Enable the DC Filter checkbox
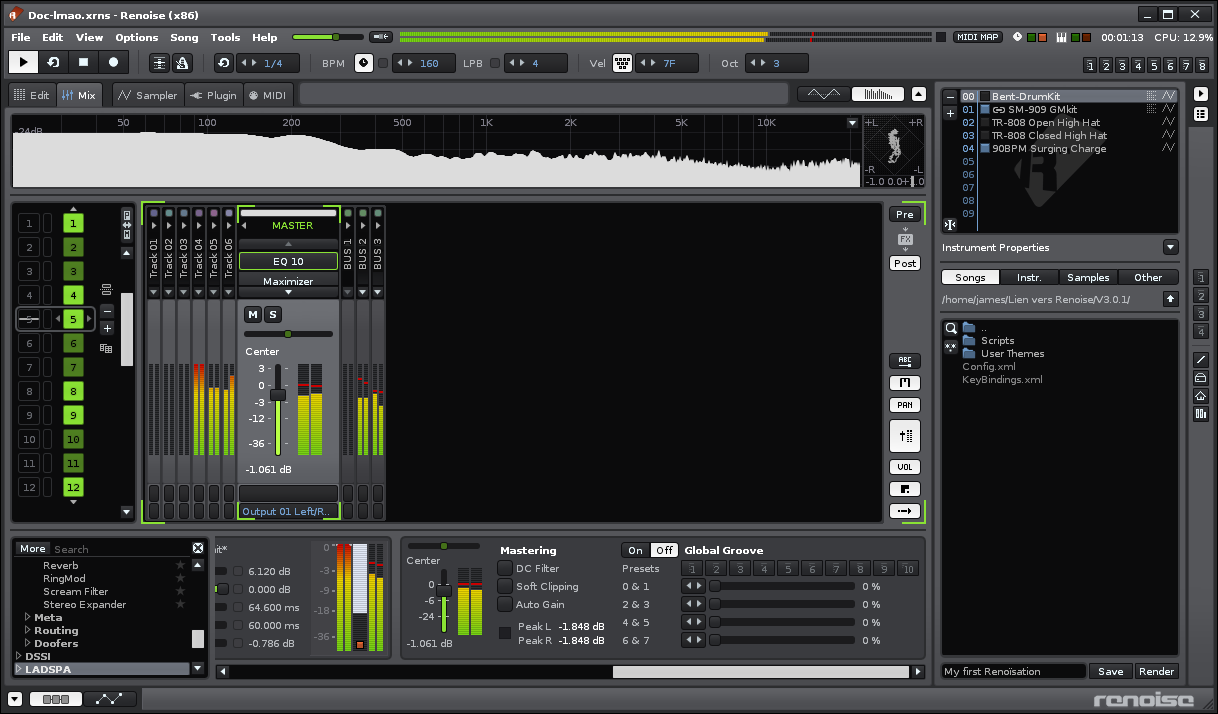1218x714 pixels. coord(505,569)
